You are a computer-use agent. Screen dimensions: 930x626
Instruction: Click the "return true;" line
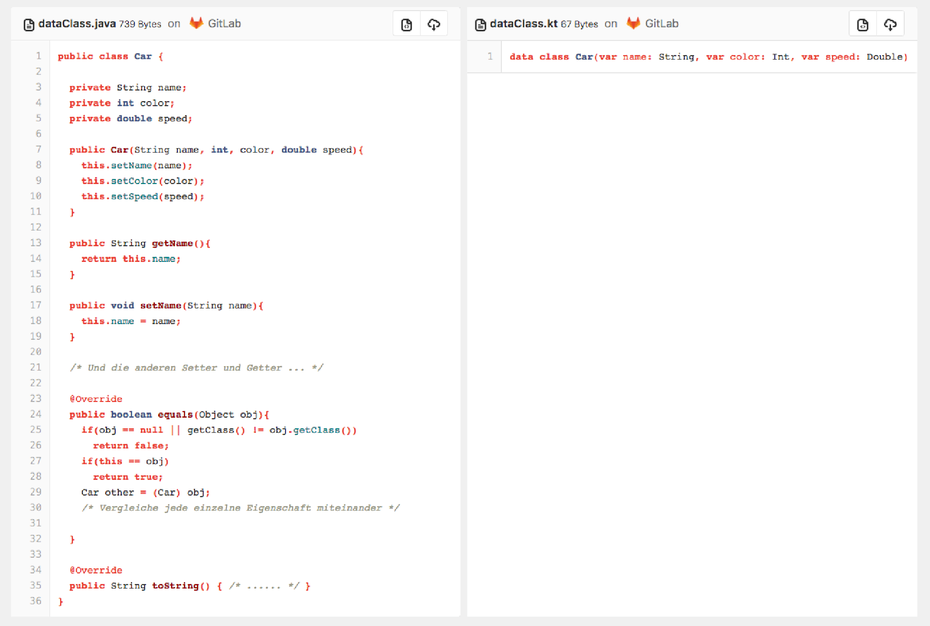tap(128, 476)
